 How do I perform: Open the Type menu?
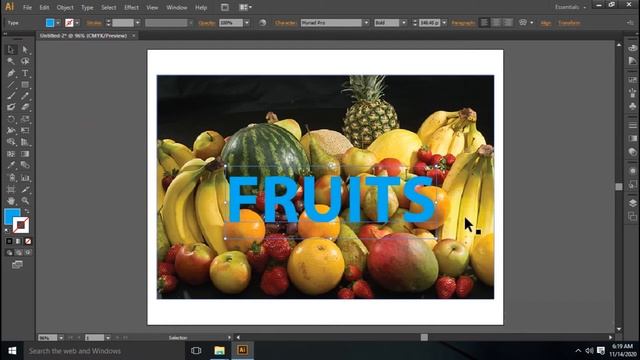87,7
